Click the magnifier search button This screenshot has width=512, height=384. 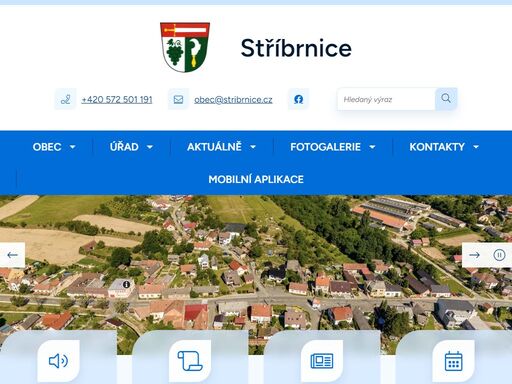pyautogui.click(x=446, y=99)
